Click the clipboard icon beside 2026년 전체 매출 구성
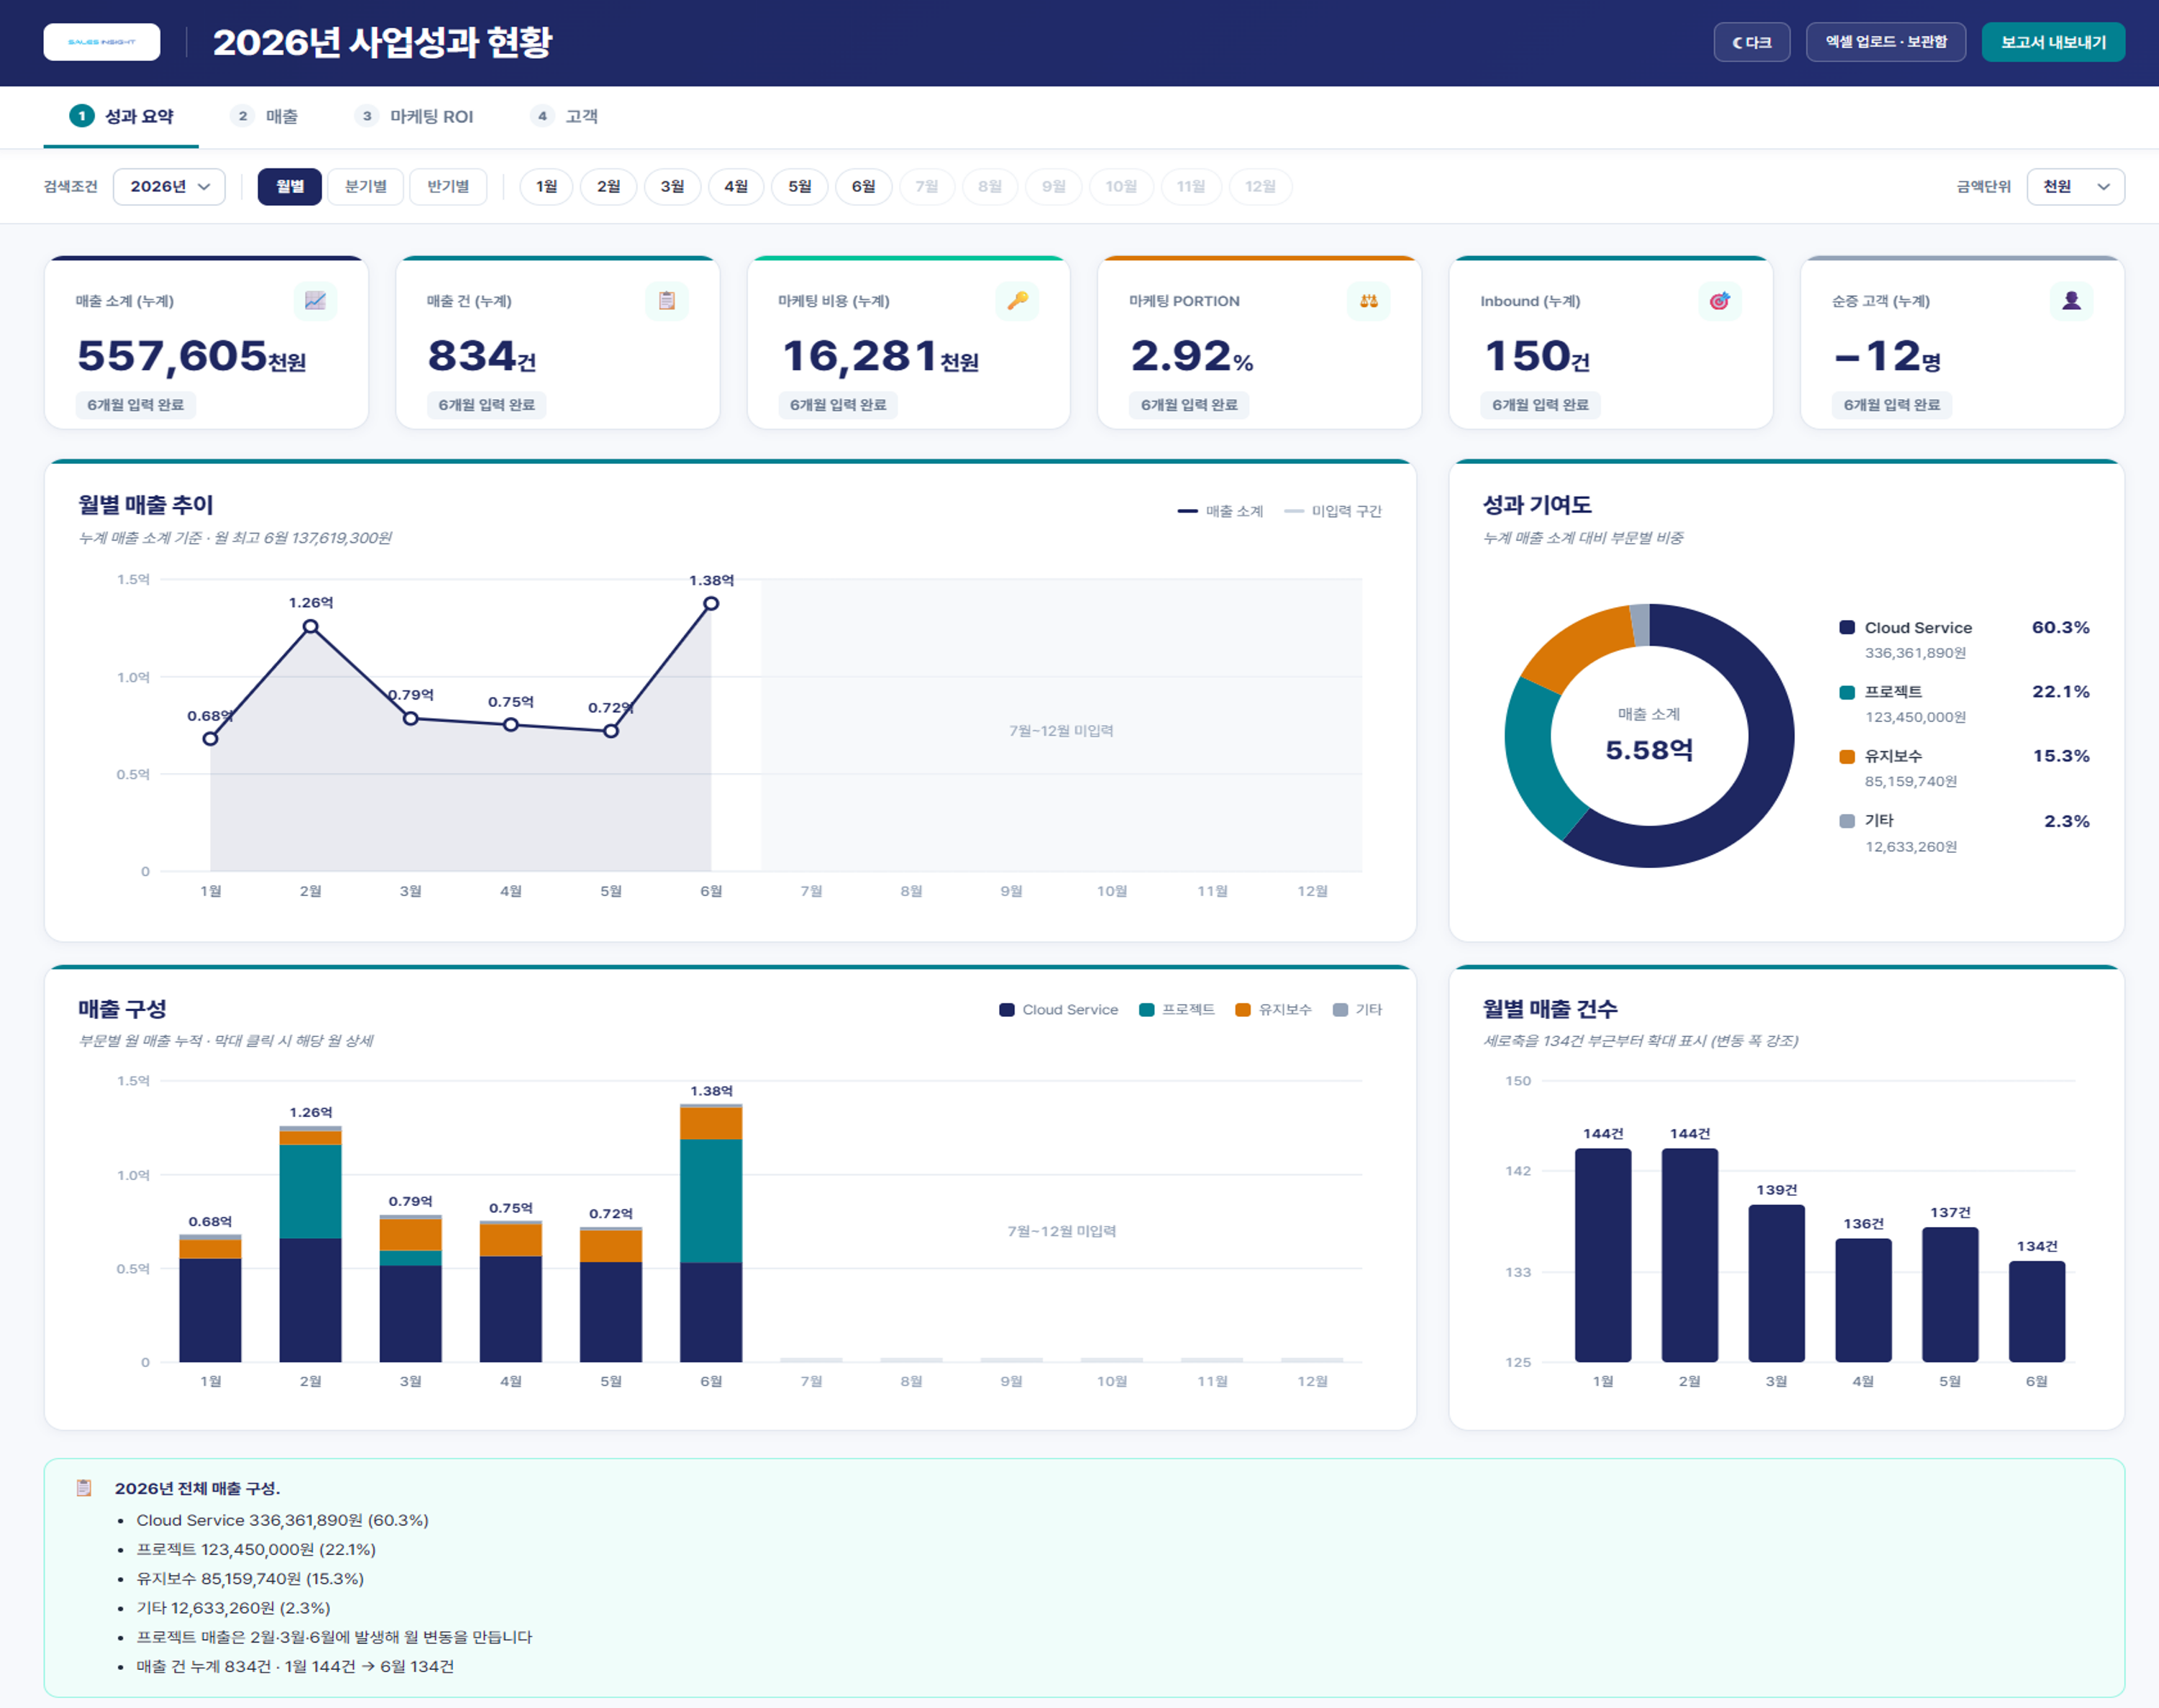Viewport: 2159px width, 1708px height. [x=84, y=1488]
